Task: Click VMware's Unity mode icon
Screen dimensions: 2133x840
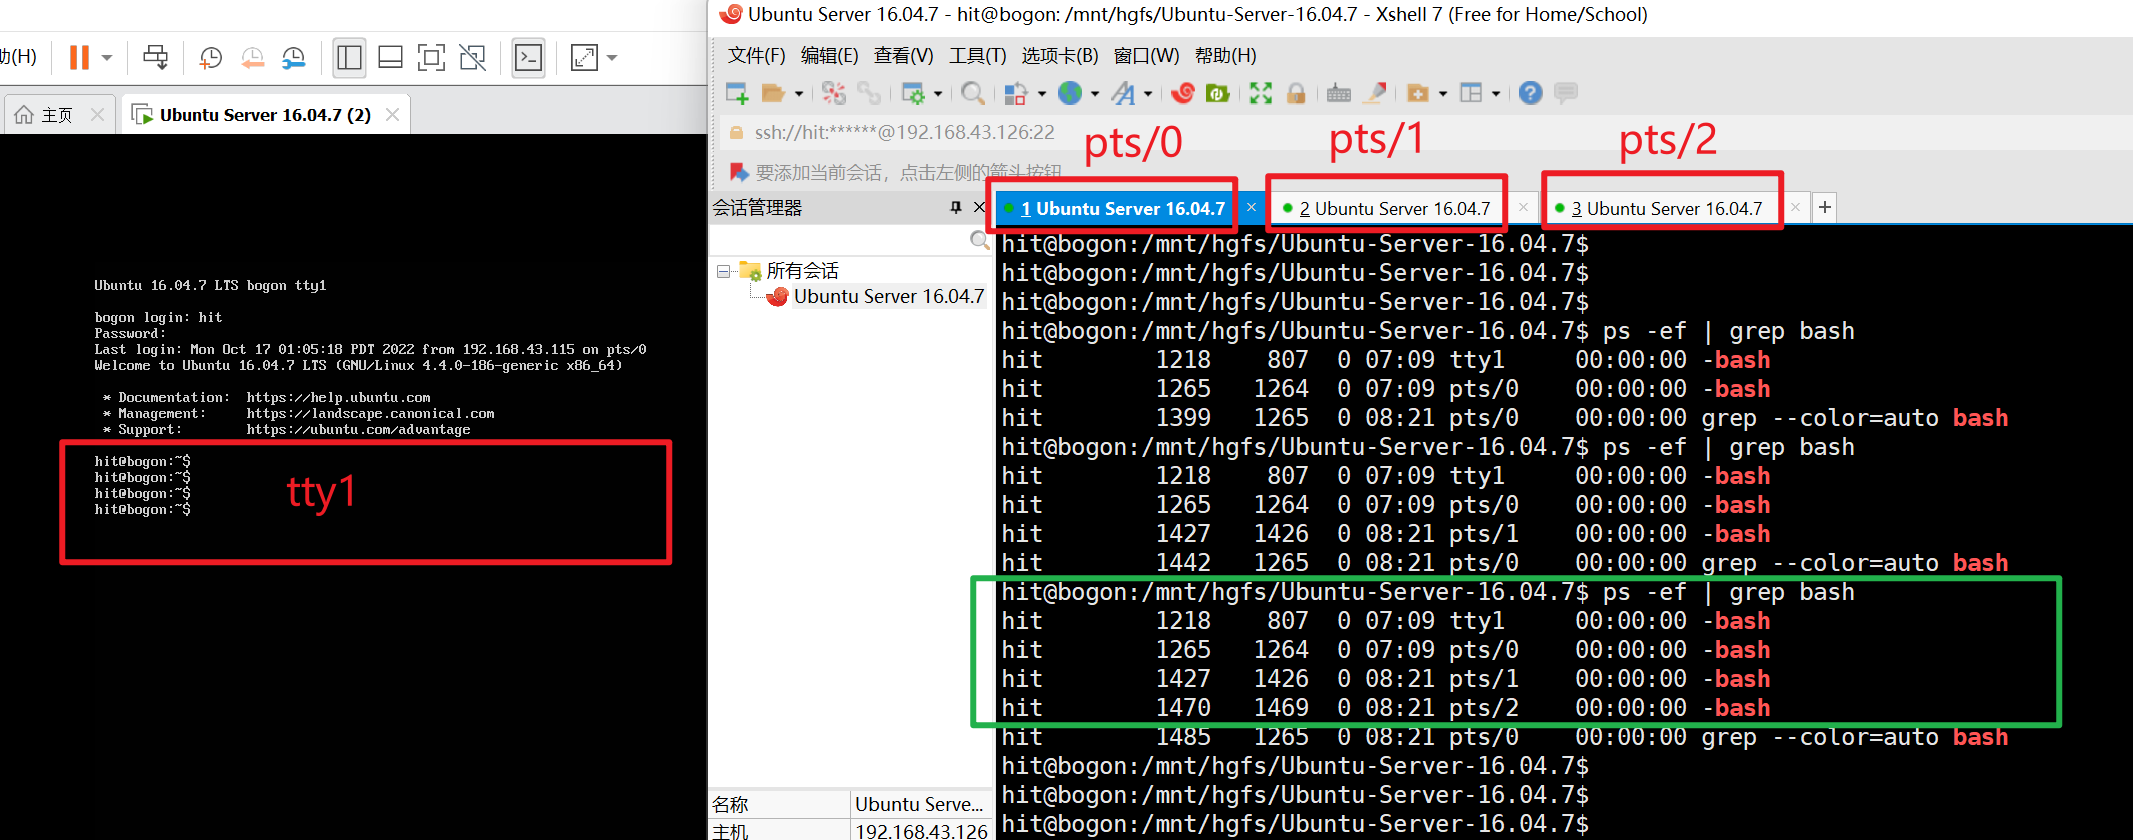Action: click(472, 58)
